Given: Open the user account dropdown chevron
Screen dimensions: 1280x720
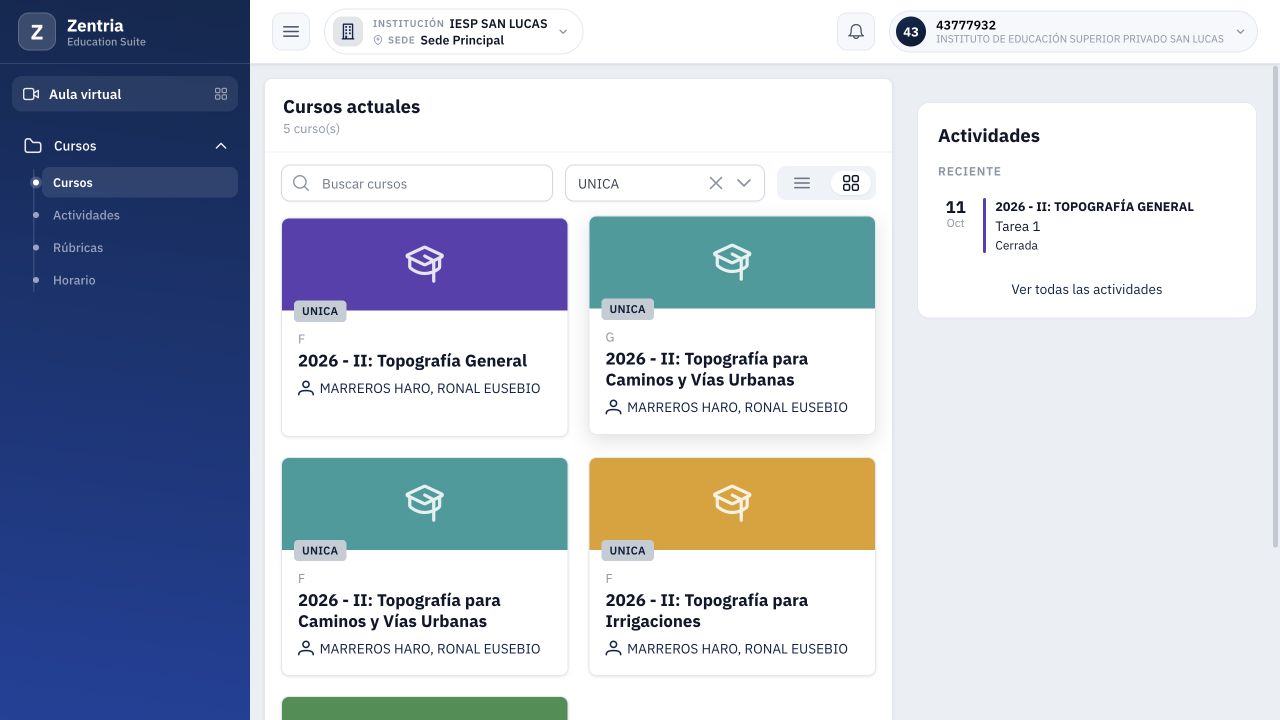Looking at the screenshot, I should coord(1241,32).
